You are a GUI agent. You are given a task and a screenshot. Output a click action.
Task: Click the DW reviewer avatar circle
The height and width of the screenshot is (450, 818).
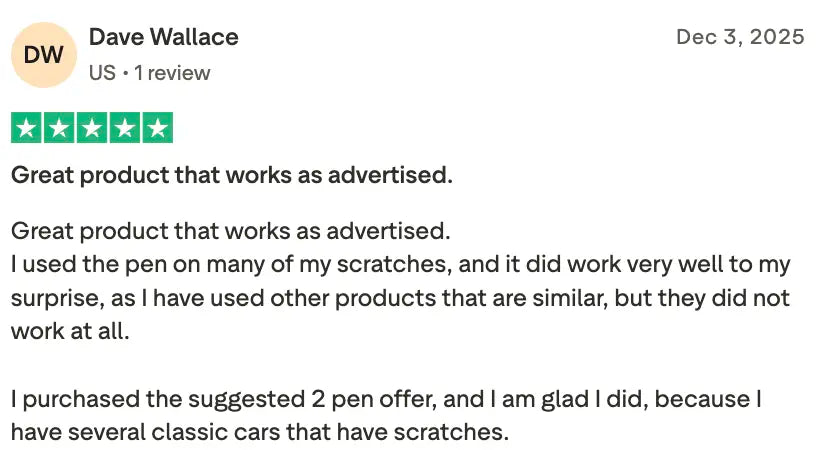coord(43,54)
